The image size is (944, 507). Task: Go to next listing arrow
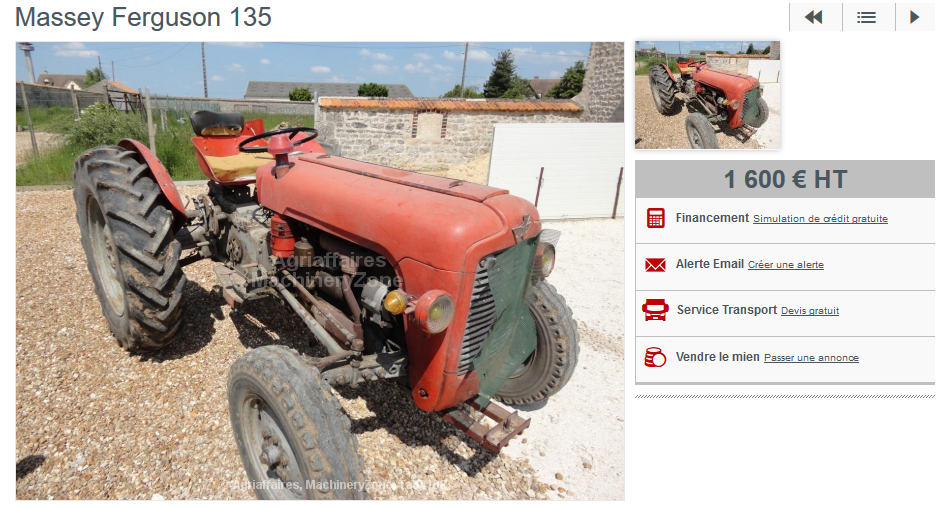(915, 17)
